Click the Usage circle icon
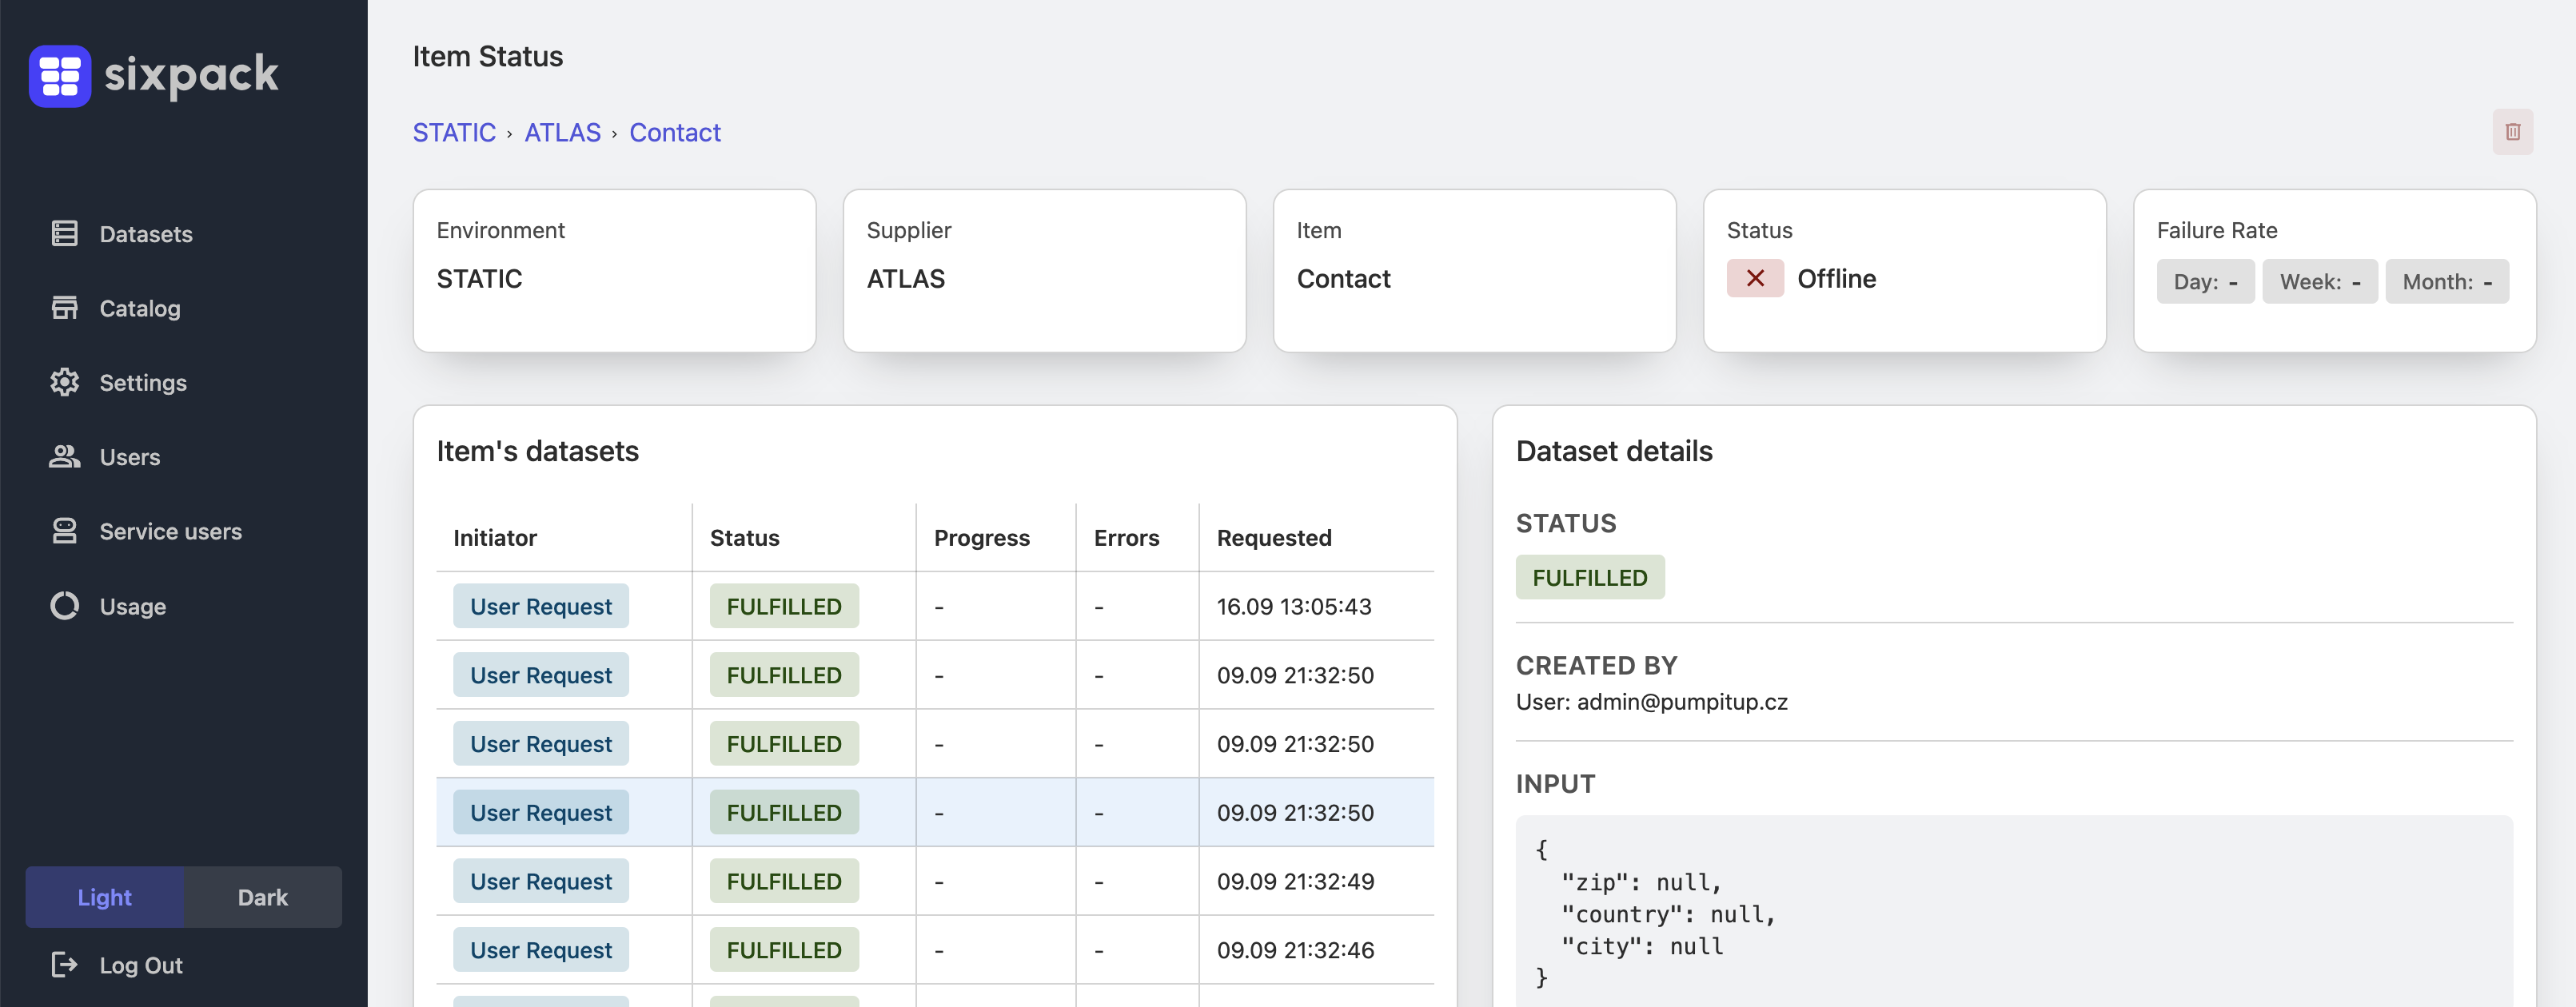Screen dimensions: 2576x1007 [x=65, y=606]
